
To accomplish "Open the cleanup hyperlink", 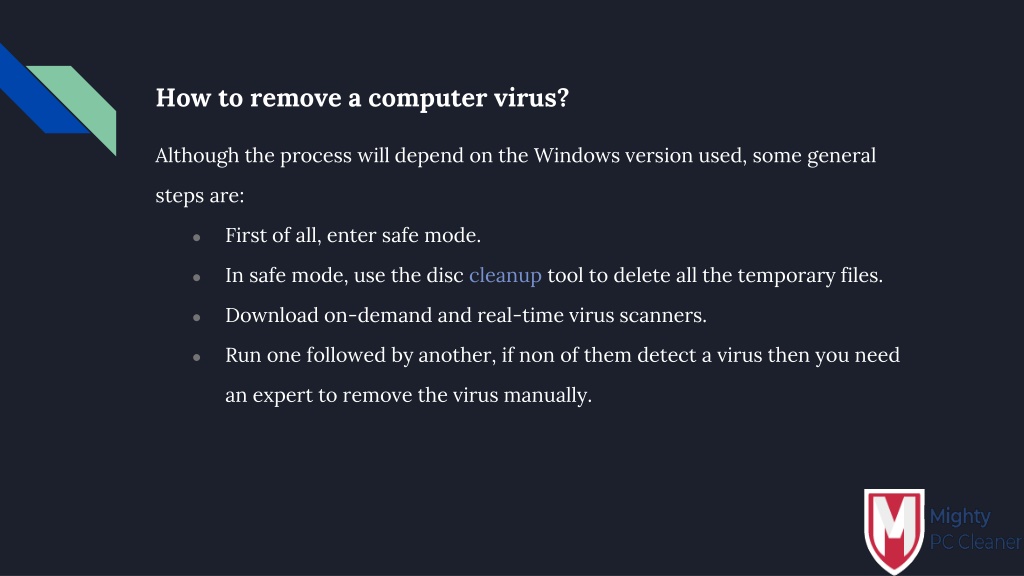I will click(505, 276).
